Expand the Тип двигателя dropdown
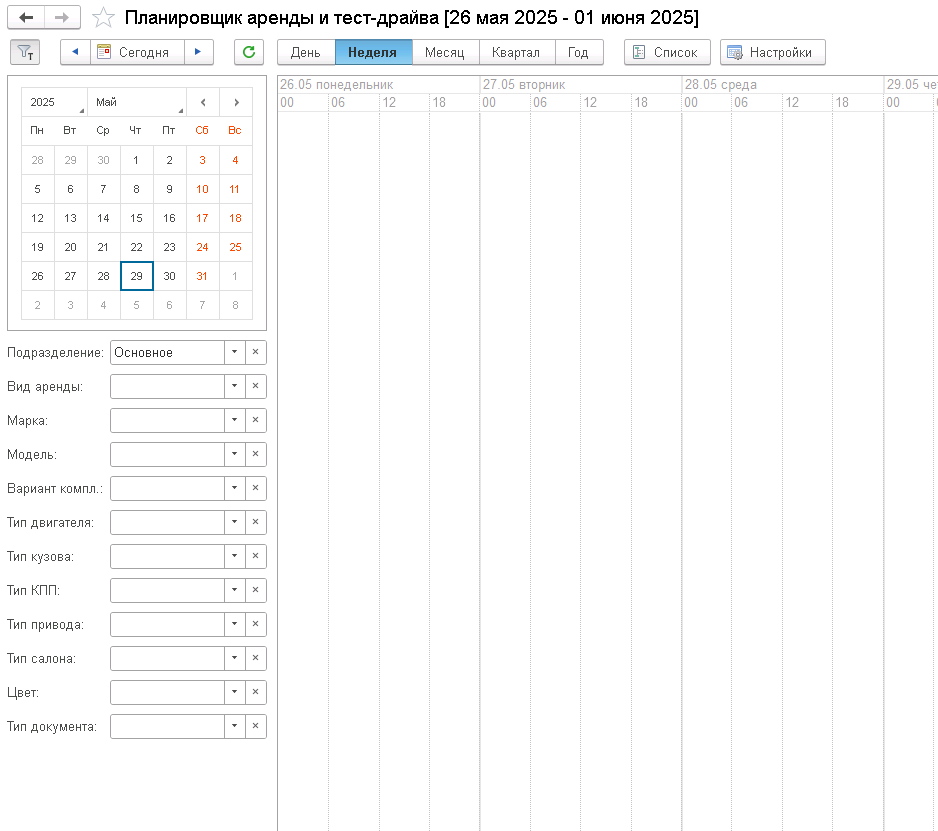The width and height of the screenshot is (938, 831). click(234, 522)
